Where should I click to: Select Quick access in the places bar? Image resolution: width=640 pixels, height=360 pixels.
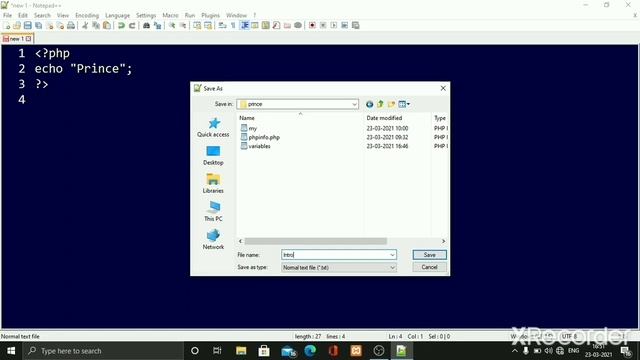tap(213, 127)
